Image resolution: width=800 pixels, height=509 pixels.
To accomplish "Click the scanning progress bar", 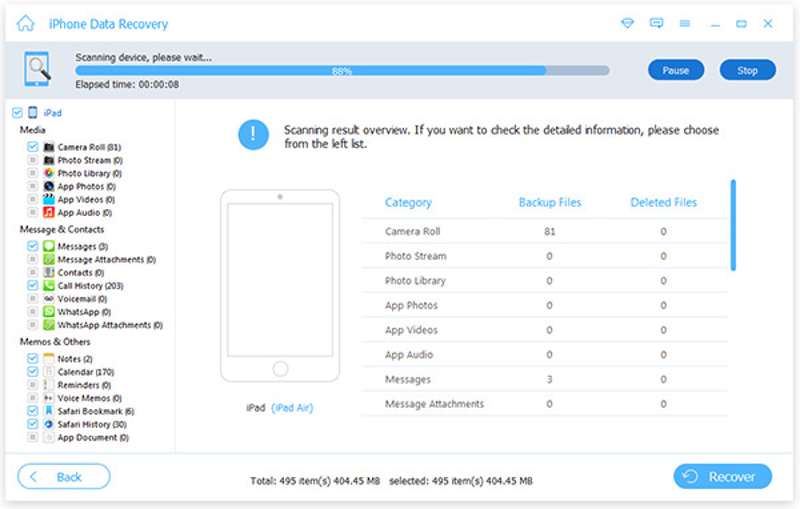I will click(342, 71).
